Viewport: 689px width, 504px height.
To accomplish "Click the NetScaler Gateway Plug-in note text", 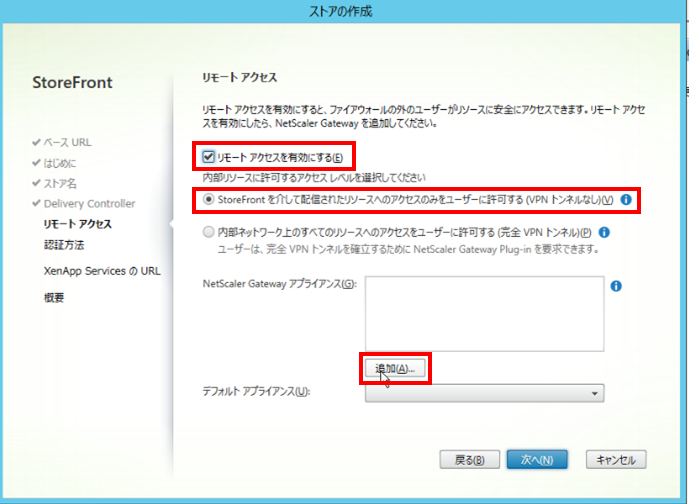I will pyautogui.click(x=409, y=250).
